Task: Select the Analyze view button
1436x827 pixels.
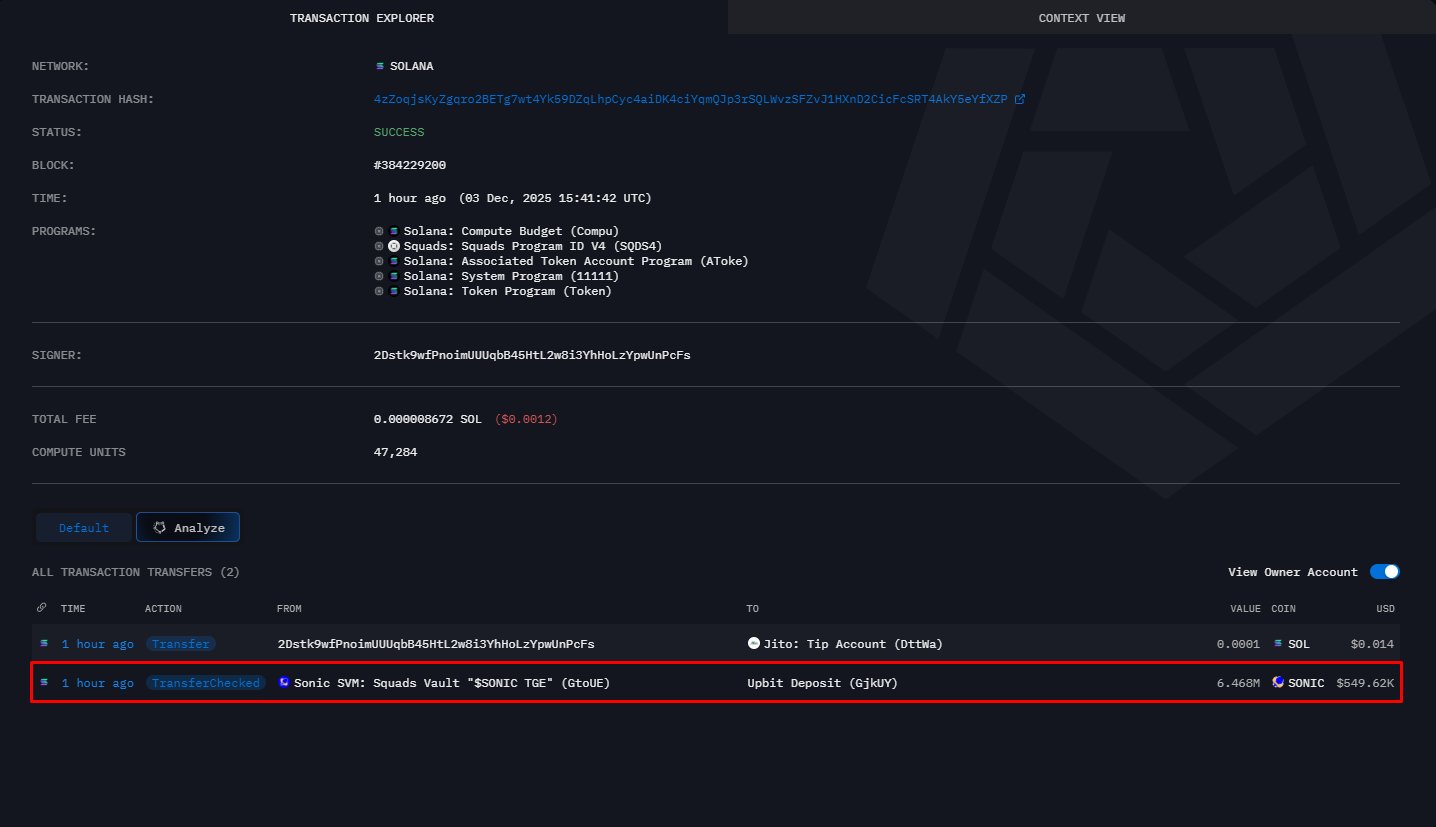Action: (188, 527)
